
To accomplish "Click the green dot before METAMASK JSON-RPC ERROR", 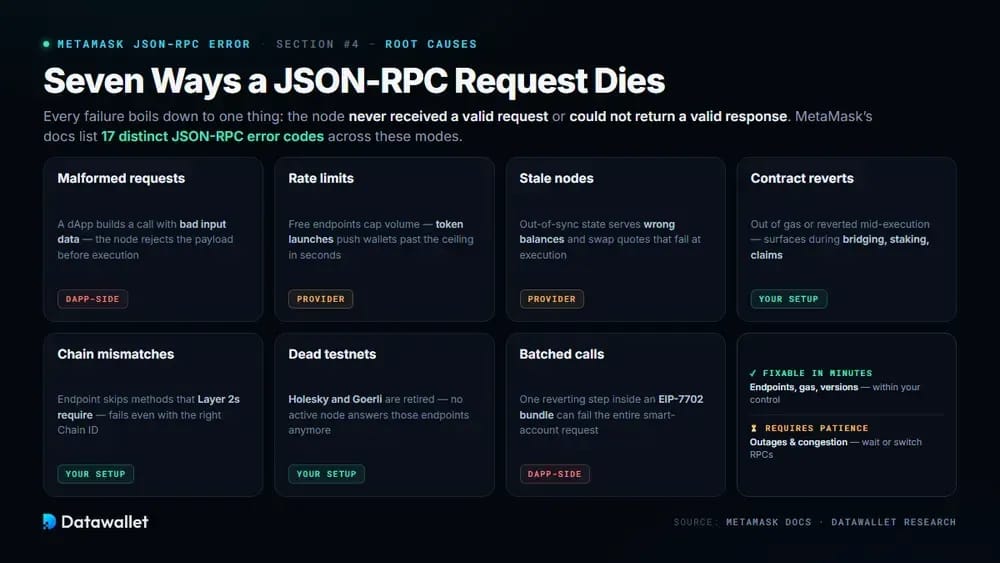I will click(46, 44).
